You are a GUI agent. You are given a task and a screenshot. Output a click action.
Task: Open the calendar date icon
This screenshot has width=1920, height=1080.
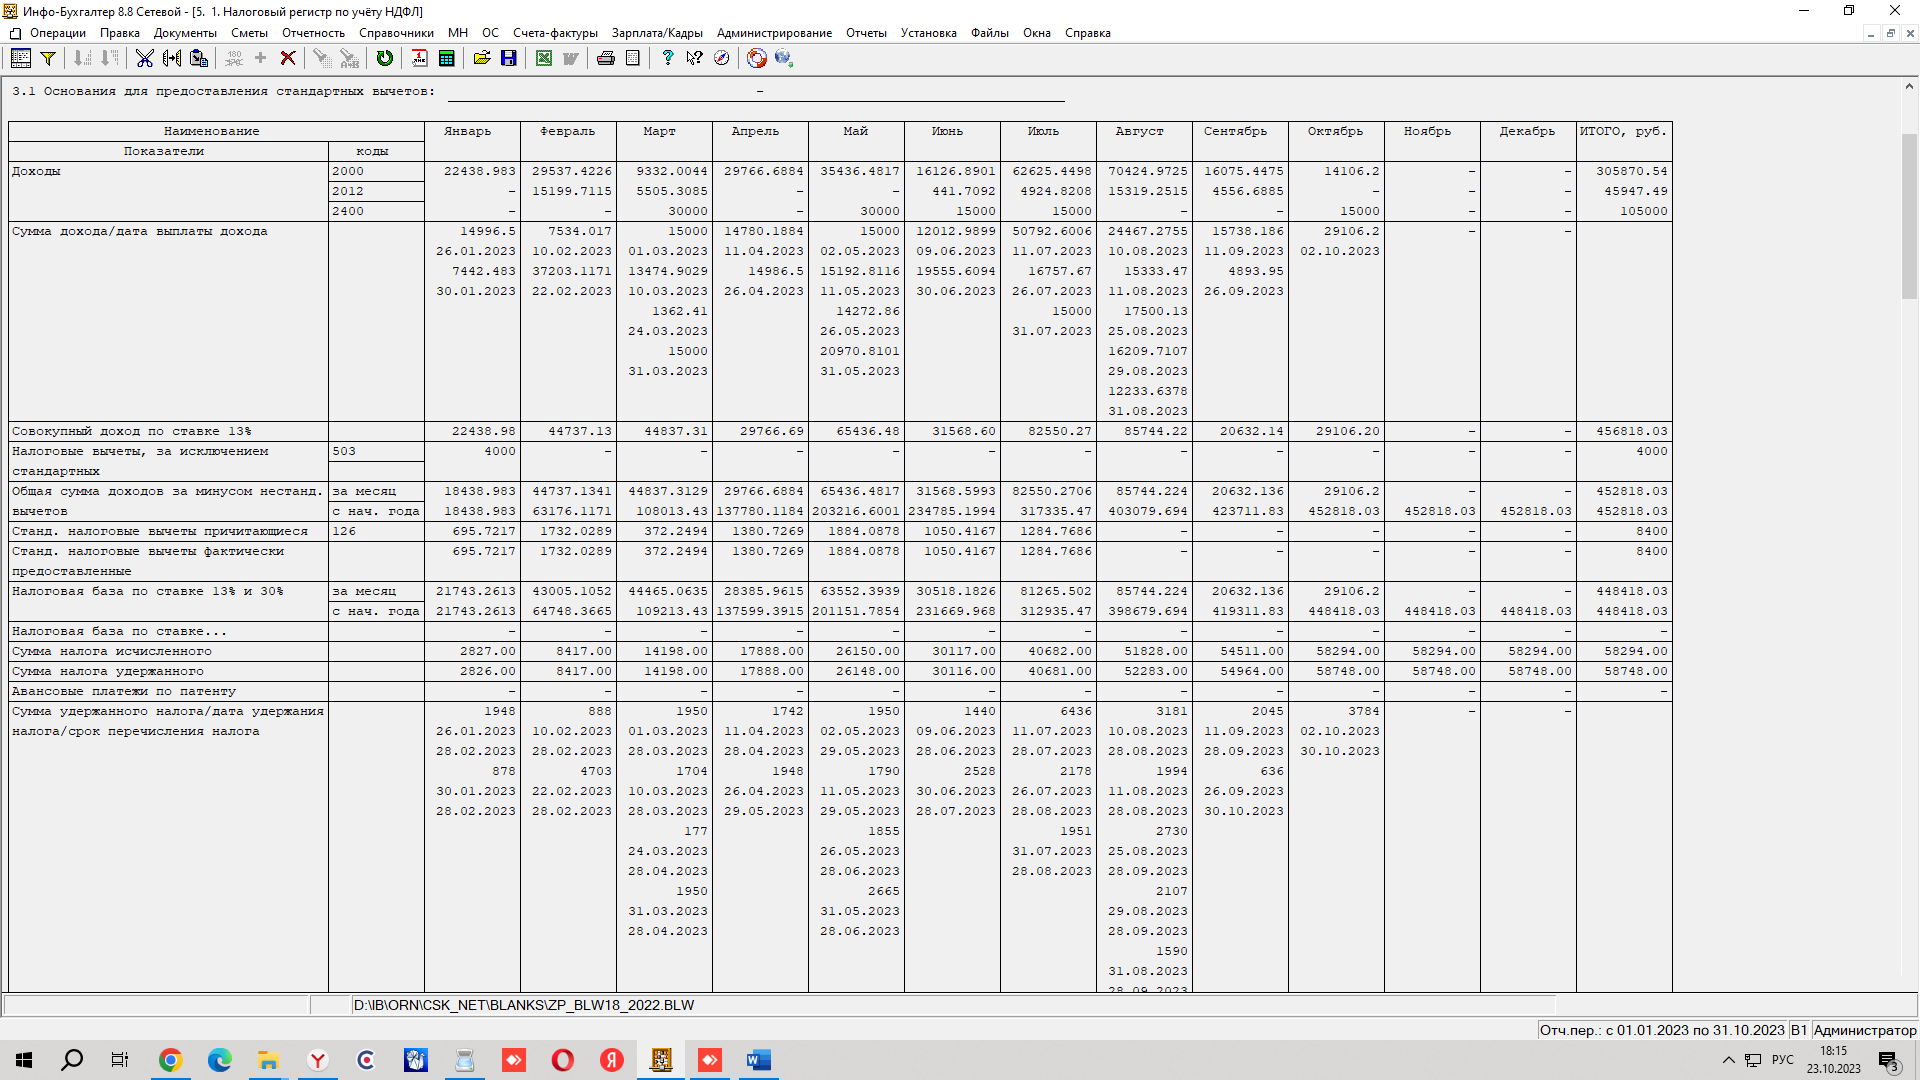[x=419, y=58]
